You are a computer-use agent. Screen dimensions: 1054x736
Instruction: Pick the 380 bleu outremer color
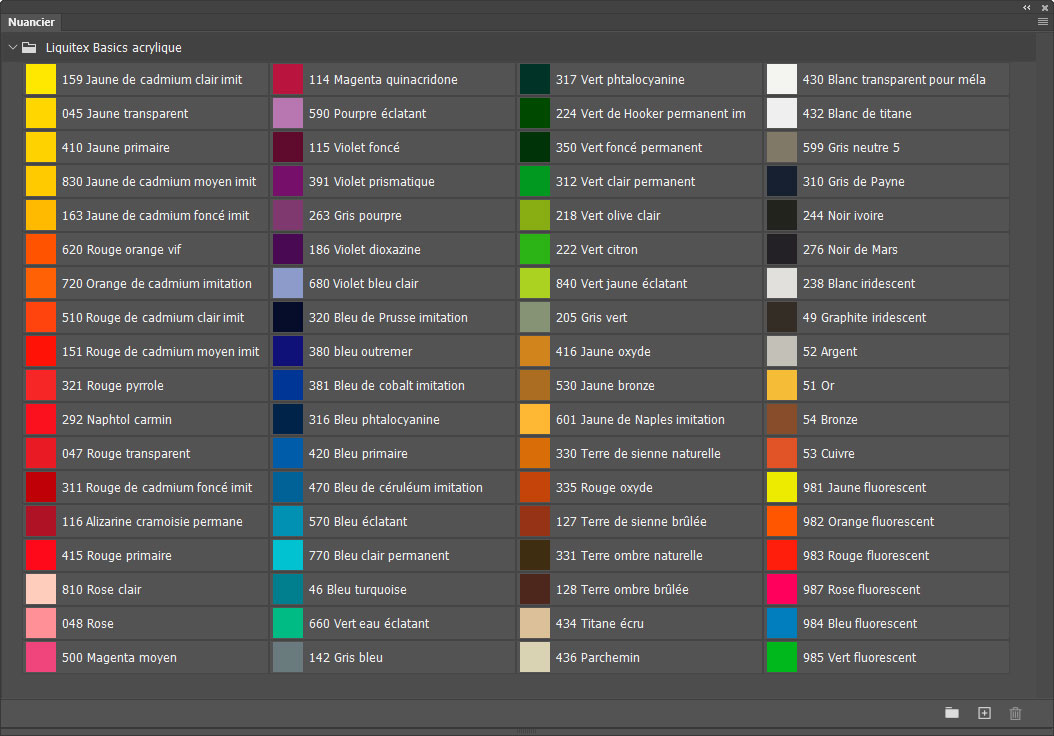[x=288, y=352]
